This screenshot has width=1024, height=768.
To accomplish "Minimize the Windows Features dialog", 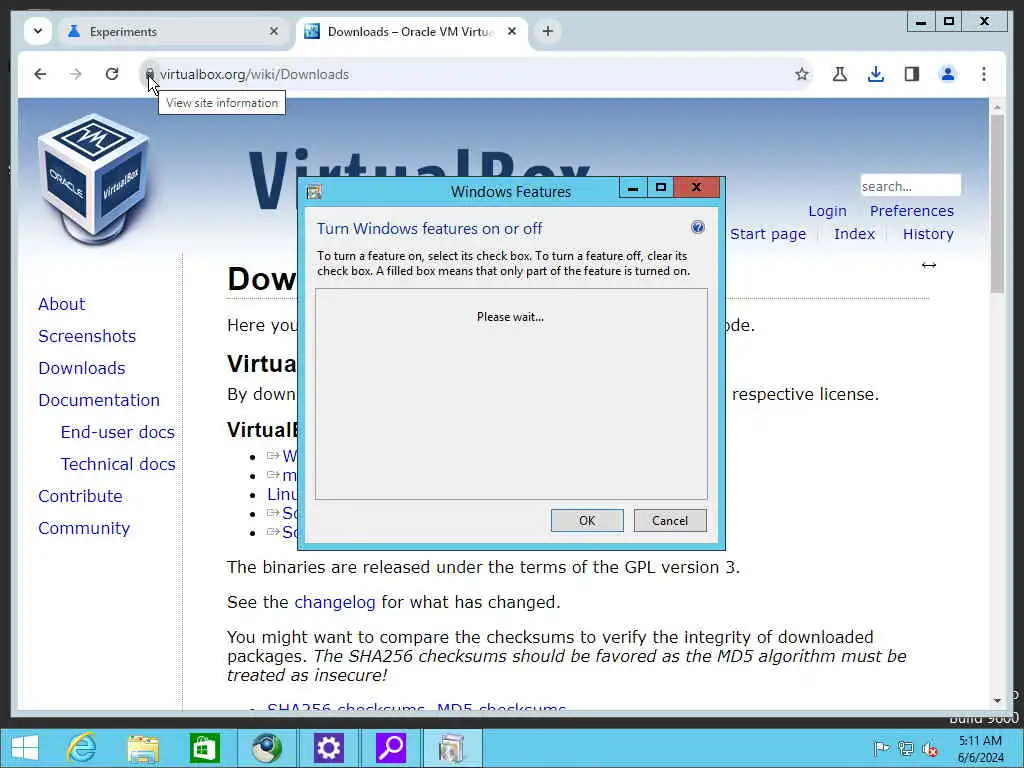I will coord(633,188).
